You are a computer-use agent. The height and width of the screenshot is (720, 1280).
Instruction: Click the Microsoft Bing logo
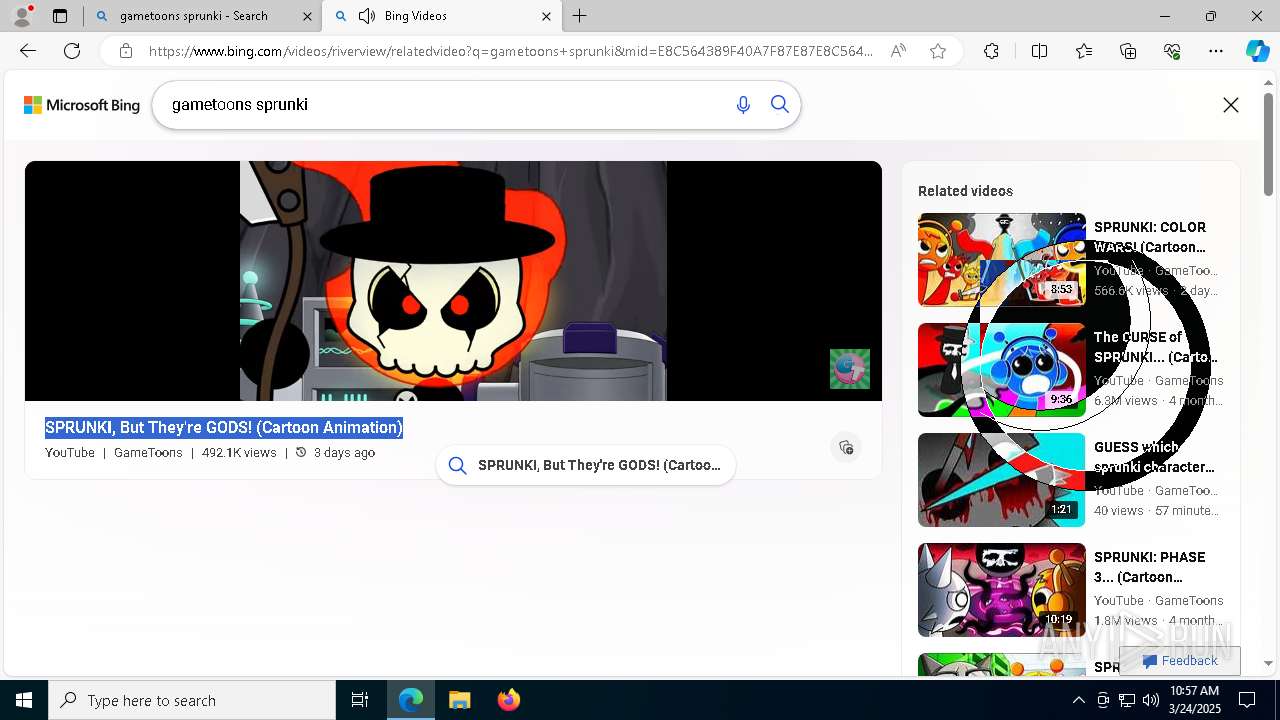pos(82,105)
